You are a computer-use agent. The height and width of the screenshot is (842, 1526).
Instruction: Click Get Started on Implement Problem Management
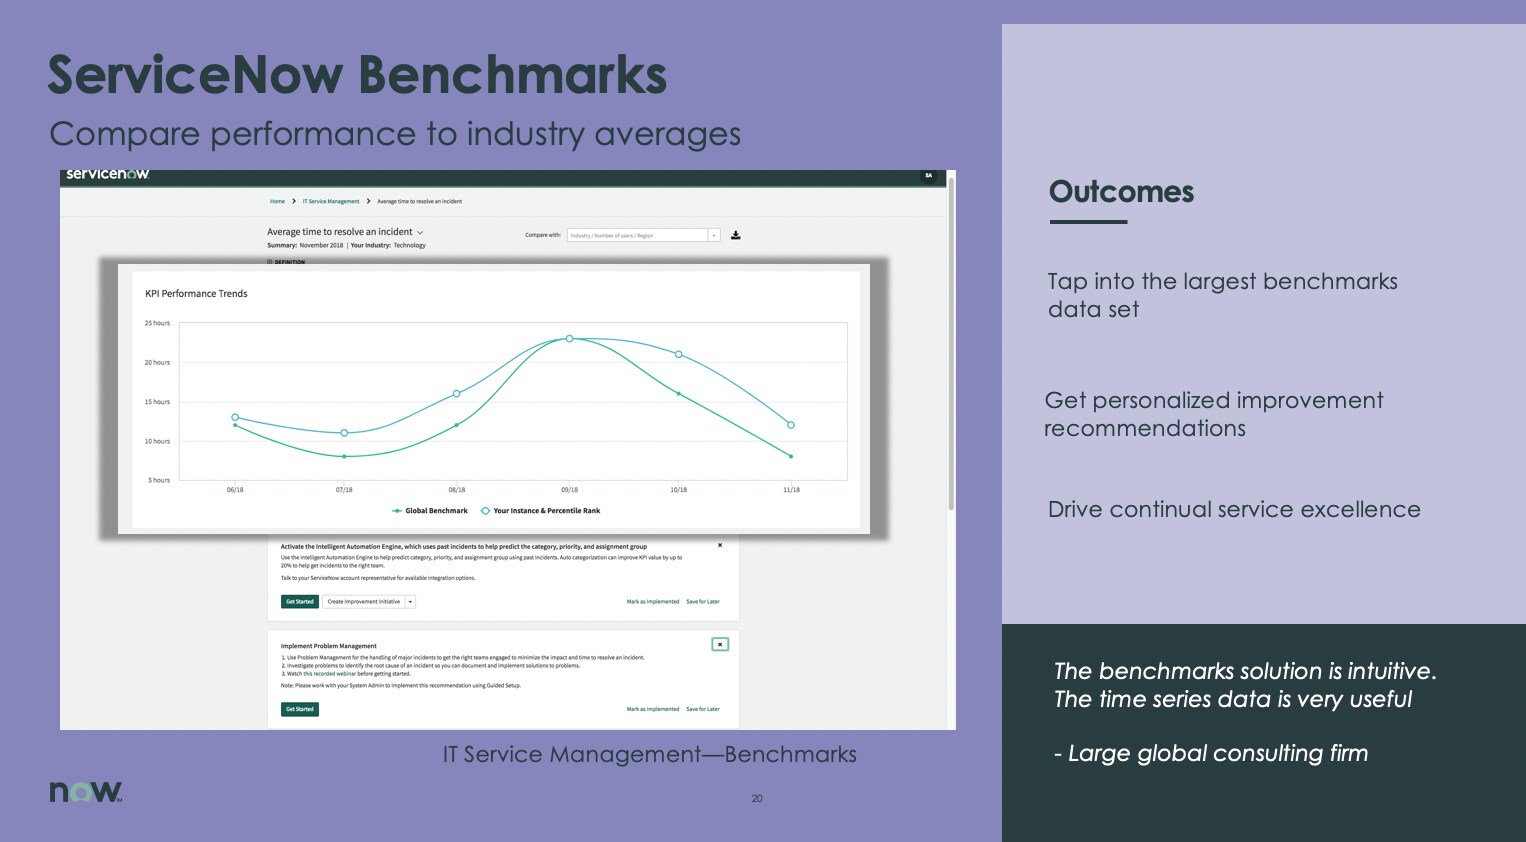[300, 709]
